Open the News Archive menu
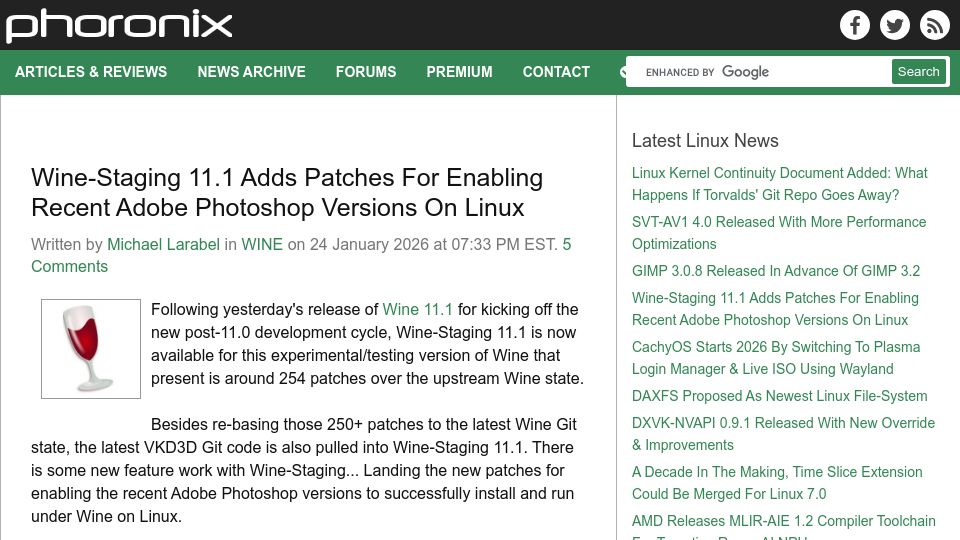 (251, 72)
